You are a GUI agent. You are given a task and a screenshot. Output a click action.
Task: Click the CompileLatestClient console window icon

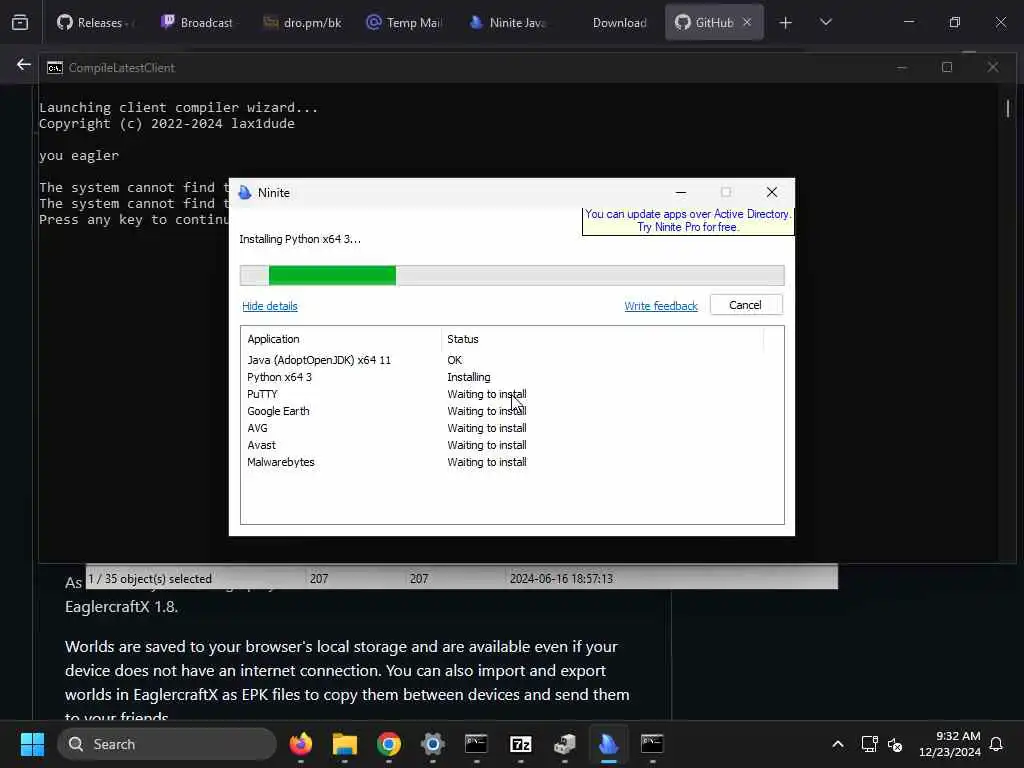tap(55, 67)
